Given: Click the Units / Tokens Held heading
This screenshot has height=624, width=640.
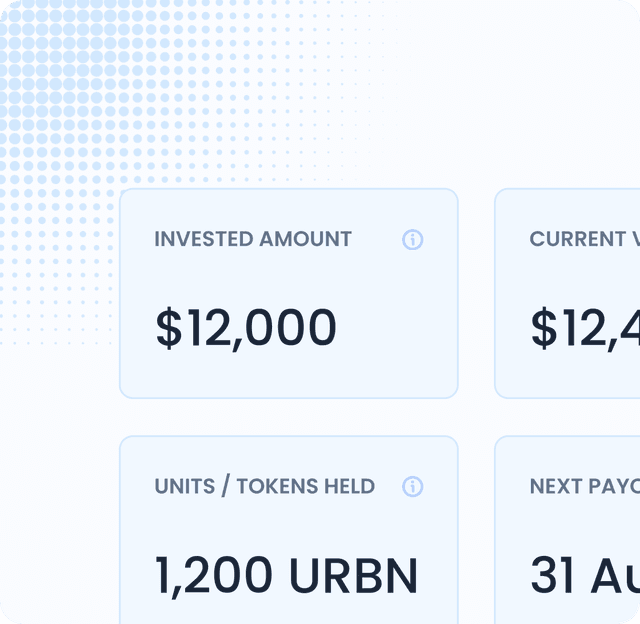Looking at the screenshot, I should coord(265,487).
